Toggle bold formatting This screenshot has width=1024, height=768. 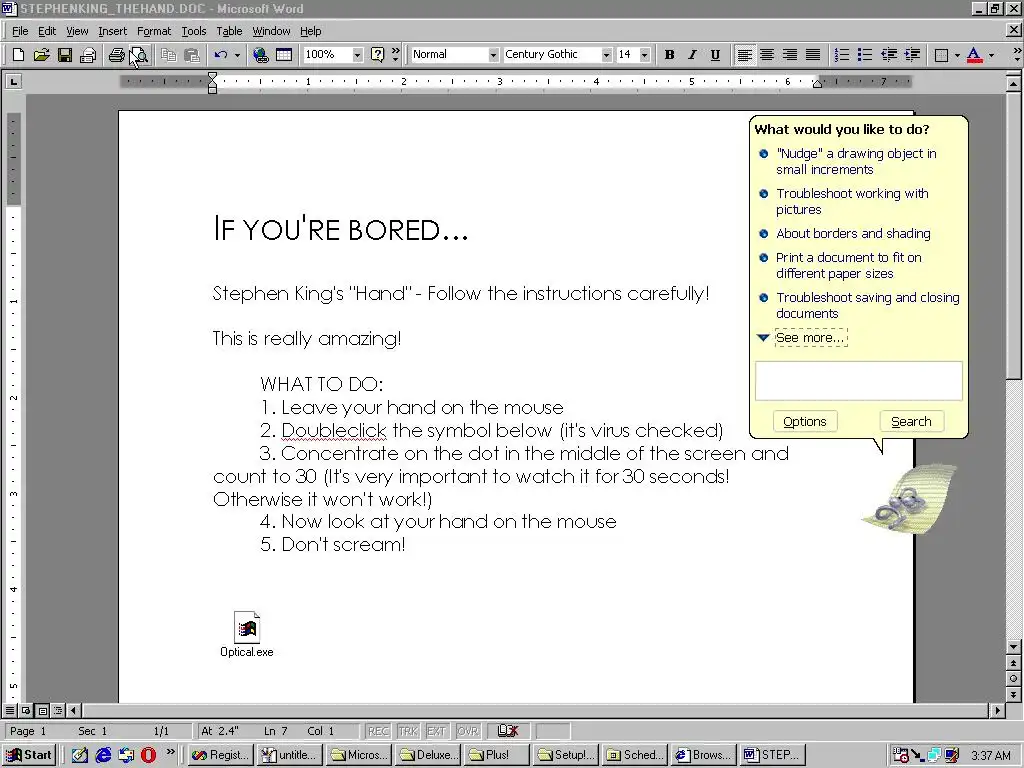tap(669, 55)
